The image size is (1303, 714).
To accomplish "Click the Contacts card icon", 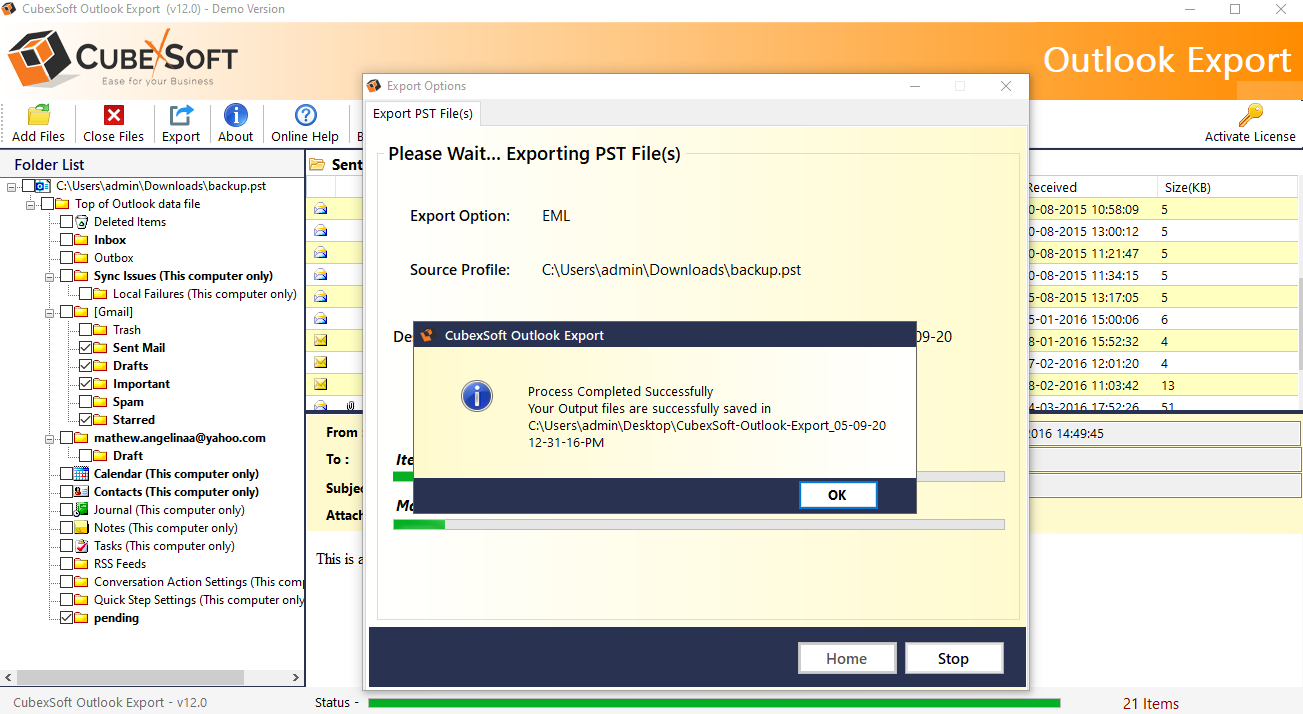I will coord(82,492).
